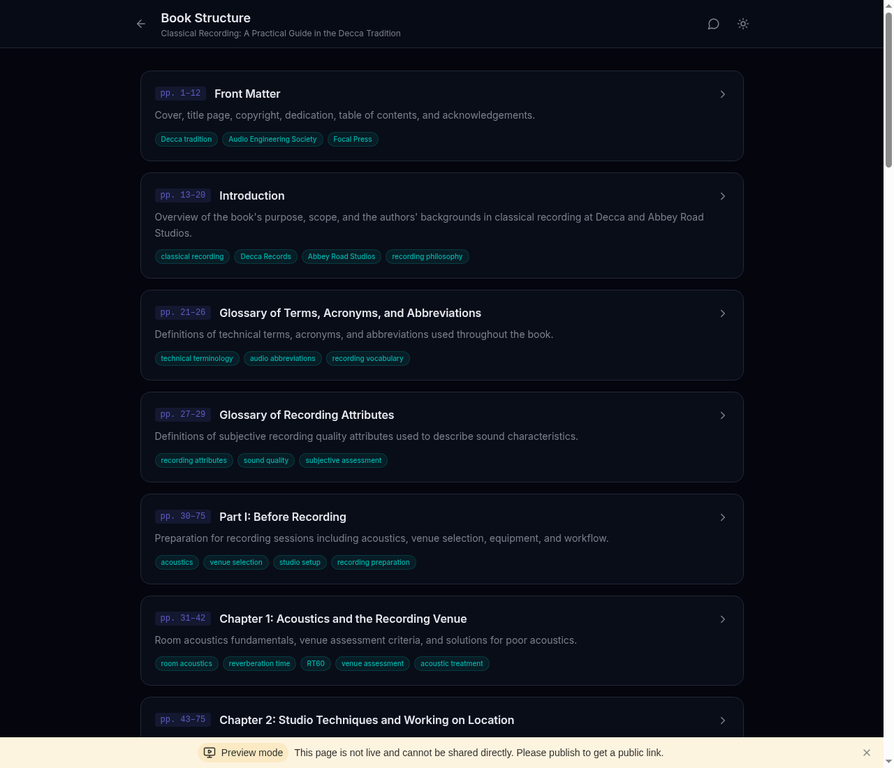Toggle light/dark theme sun icon

click(x=743, y=24)
